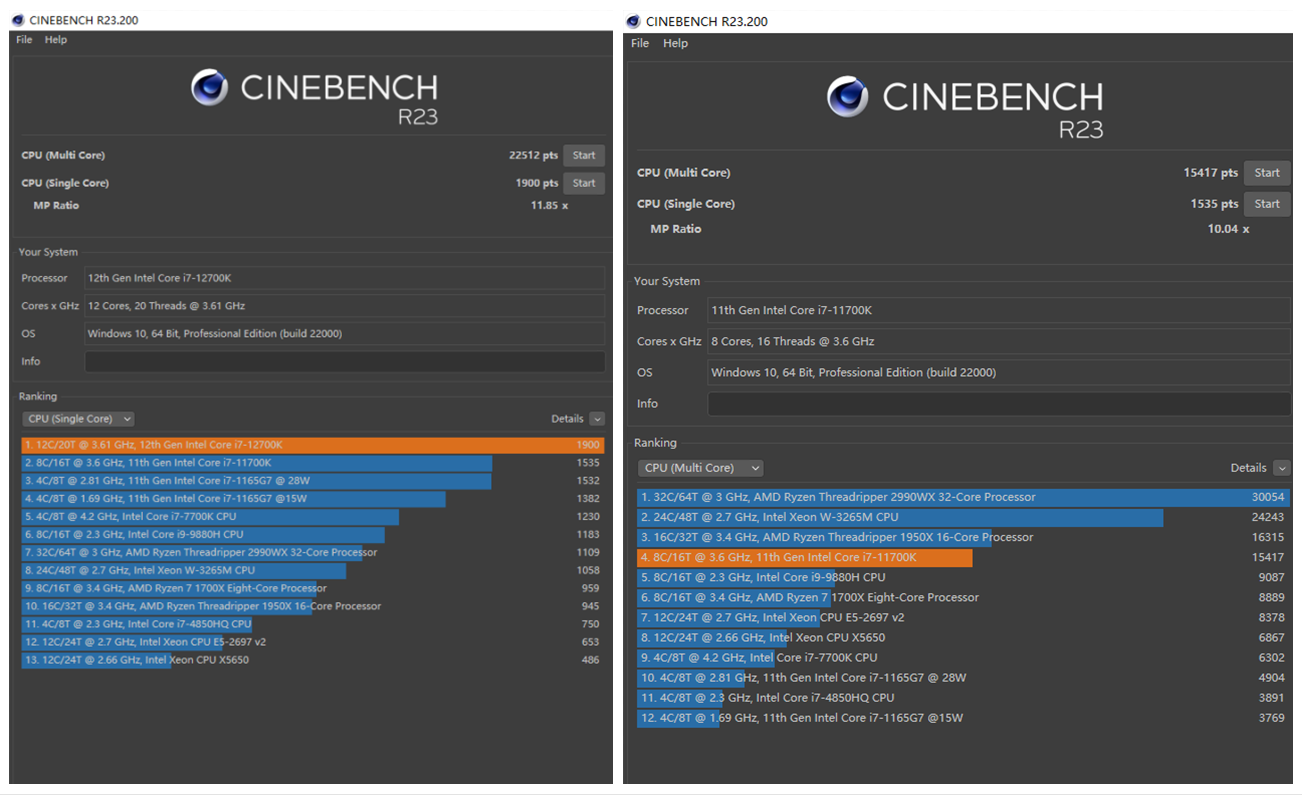Select the orange i7-11700K row scoring 15417
This screenshot has width=1302, height=795.
964,557
